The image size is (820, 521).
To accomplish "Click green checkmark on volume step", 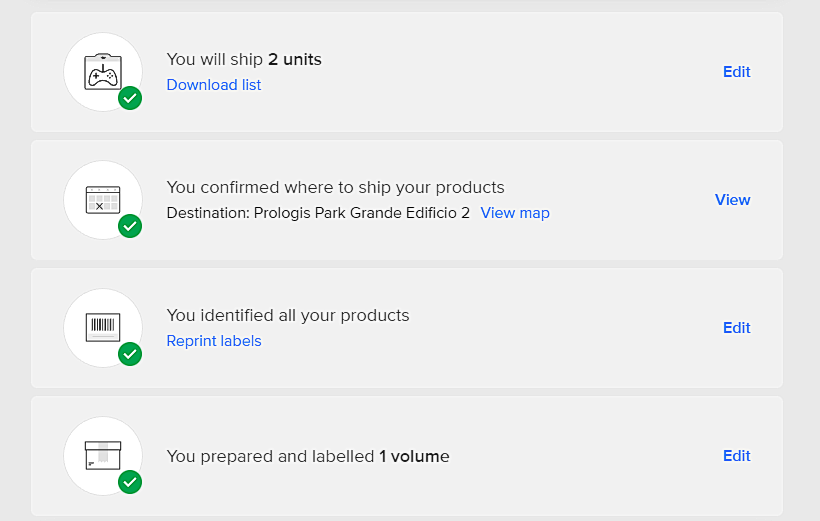I will coord(130,482).
